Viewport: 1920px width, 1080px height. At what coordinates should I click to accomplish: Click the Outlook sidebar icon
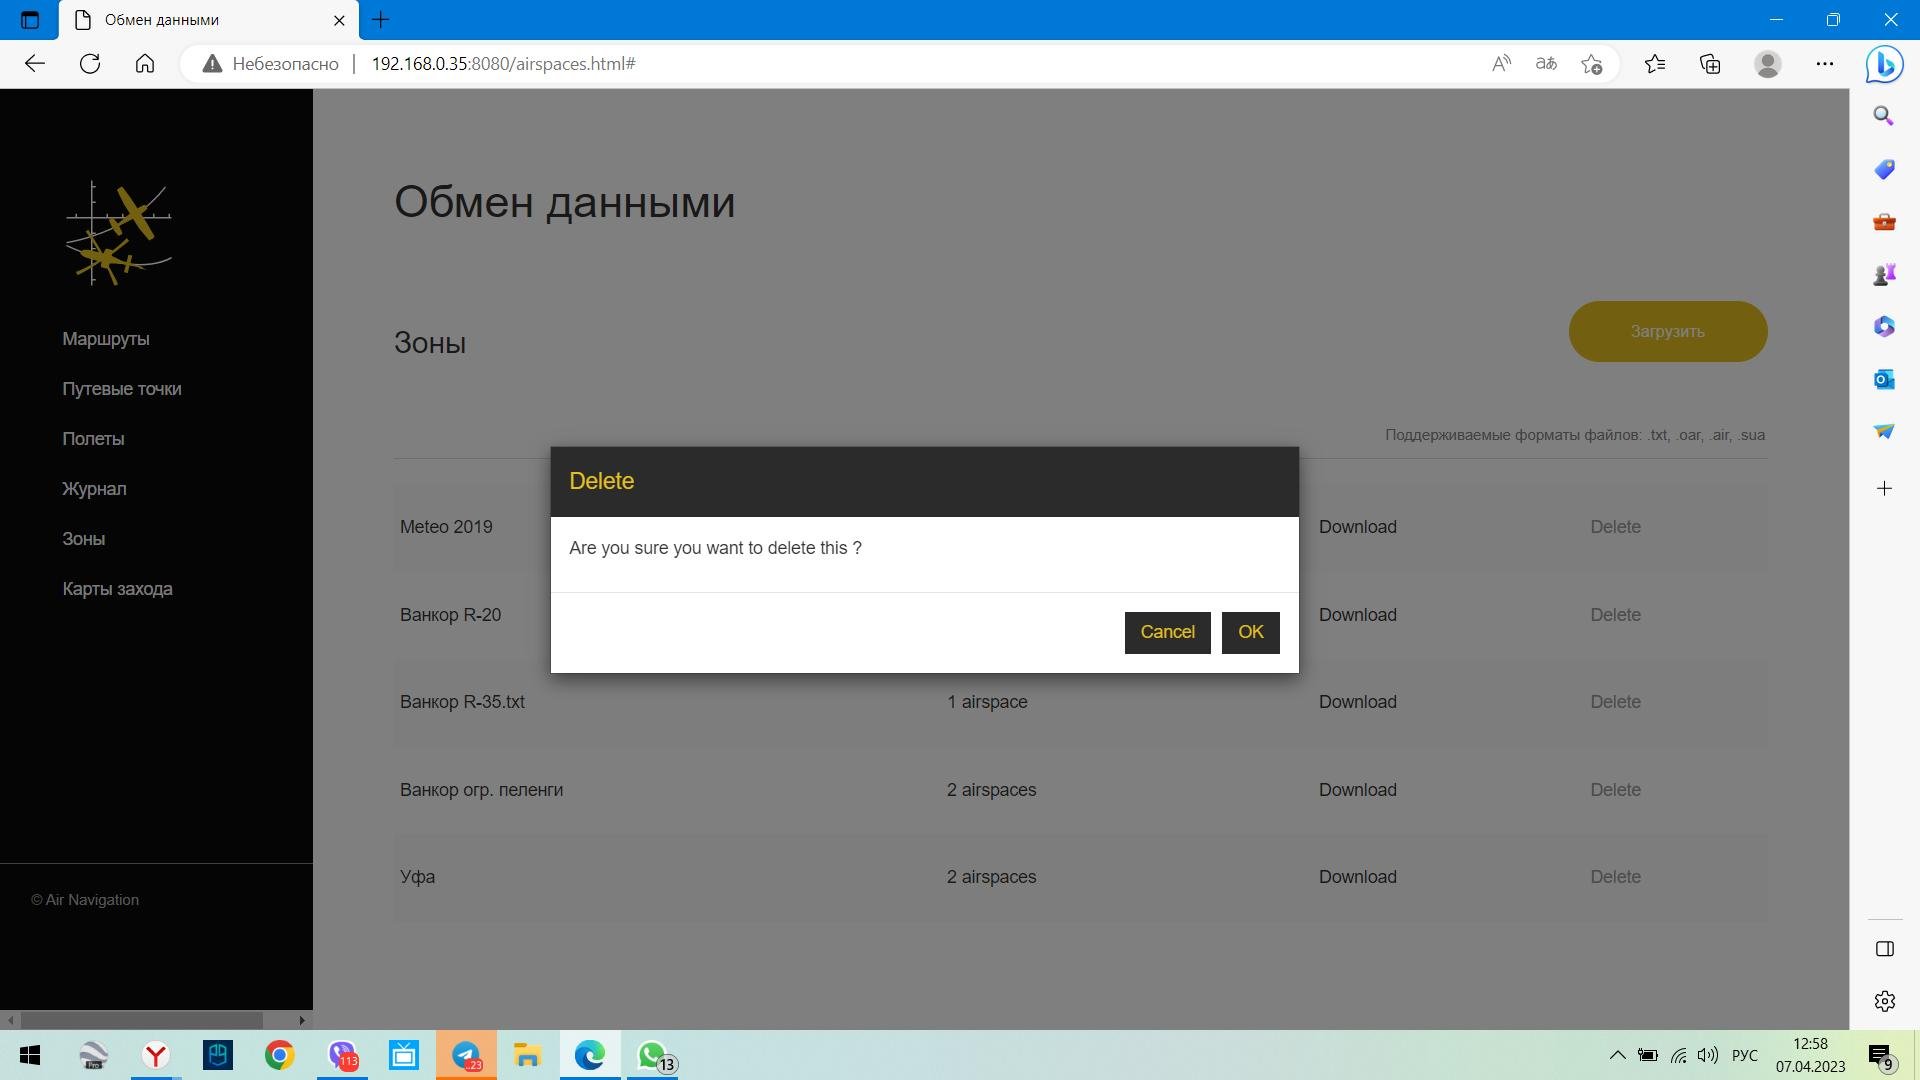pyautogui.click(x=1884, y=380)
